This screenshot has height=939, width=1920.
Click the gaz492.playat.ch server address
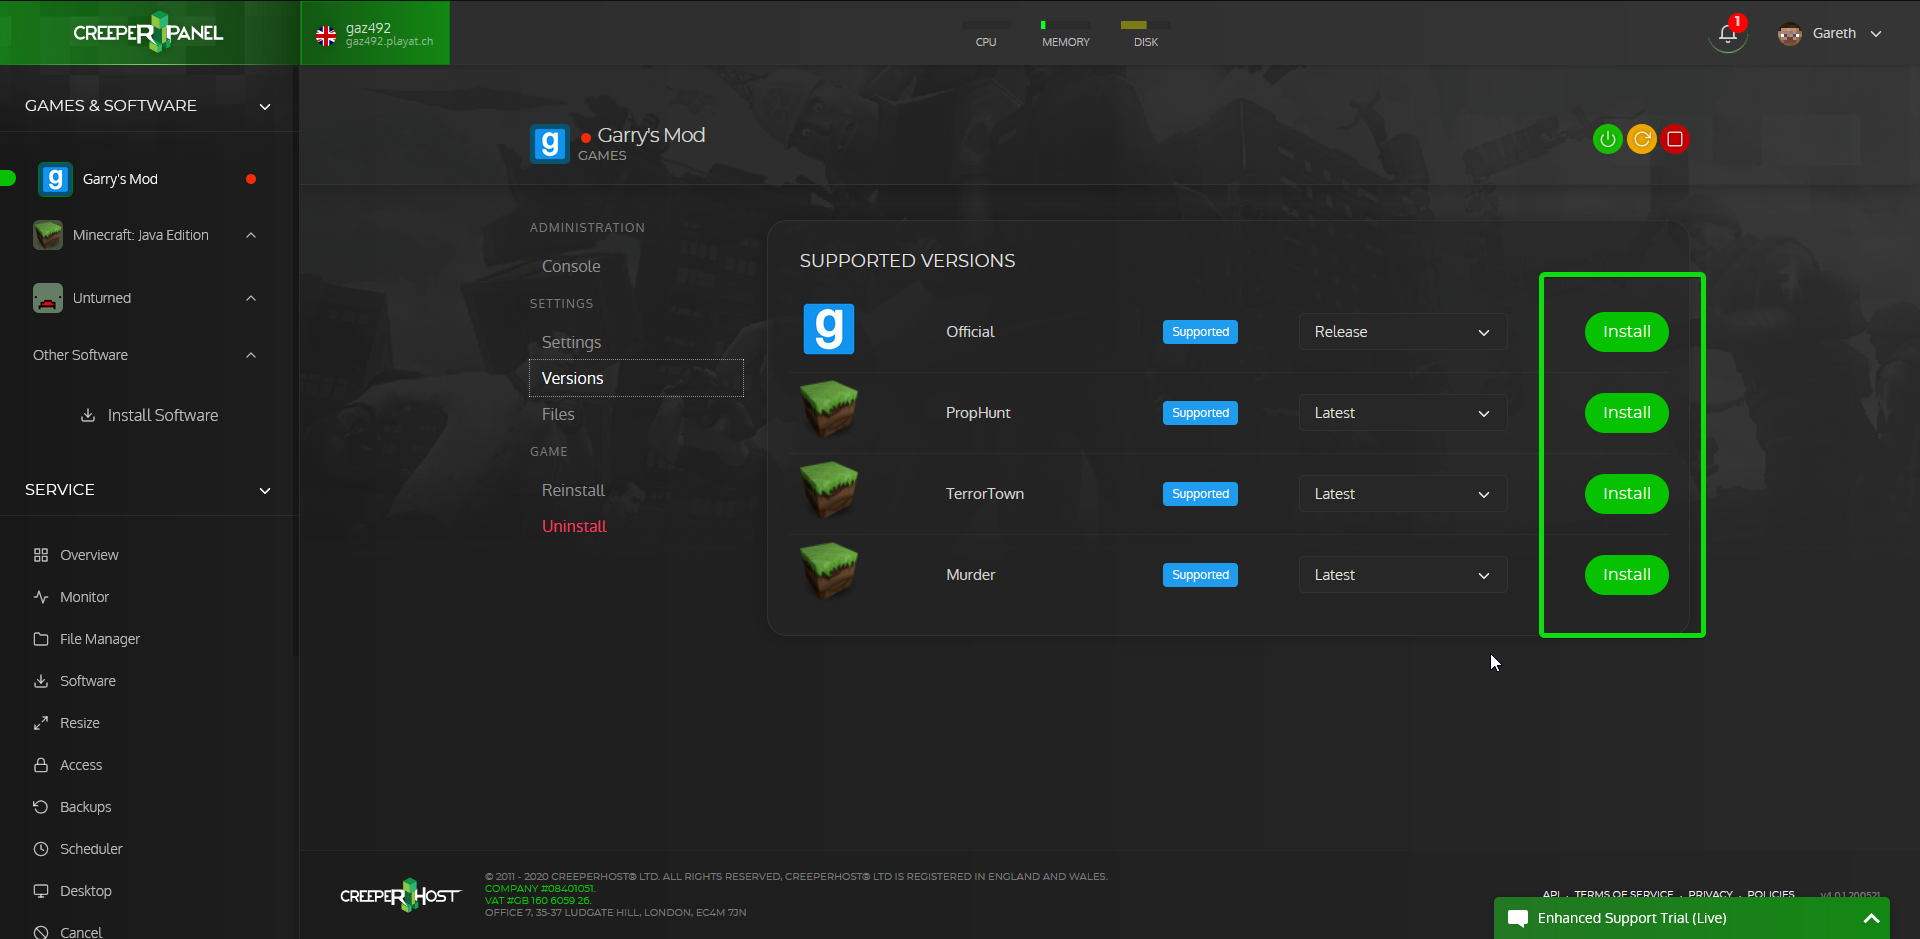[389, 42]
